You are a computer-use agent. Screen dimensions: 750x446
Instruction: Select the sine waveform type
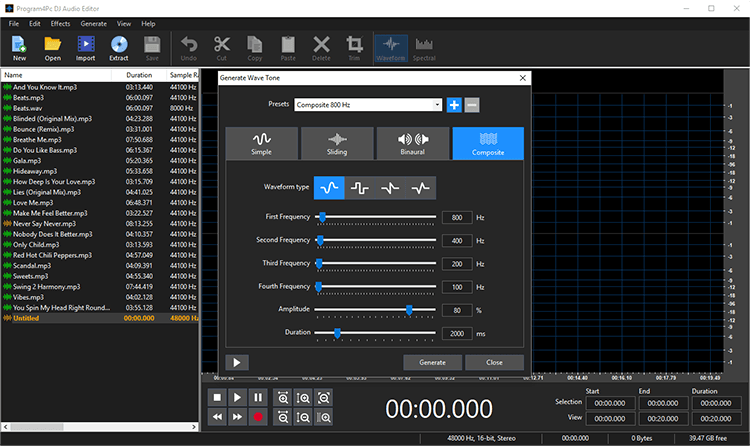click(x=329, y=186)
